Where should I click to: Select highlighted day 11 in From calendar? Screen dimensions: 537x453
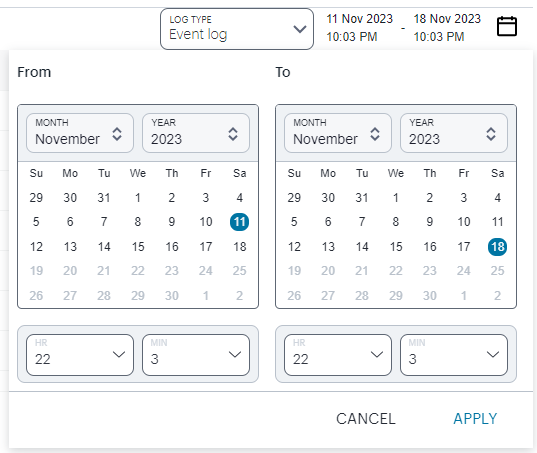tap(239, 222)
